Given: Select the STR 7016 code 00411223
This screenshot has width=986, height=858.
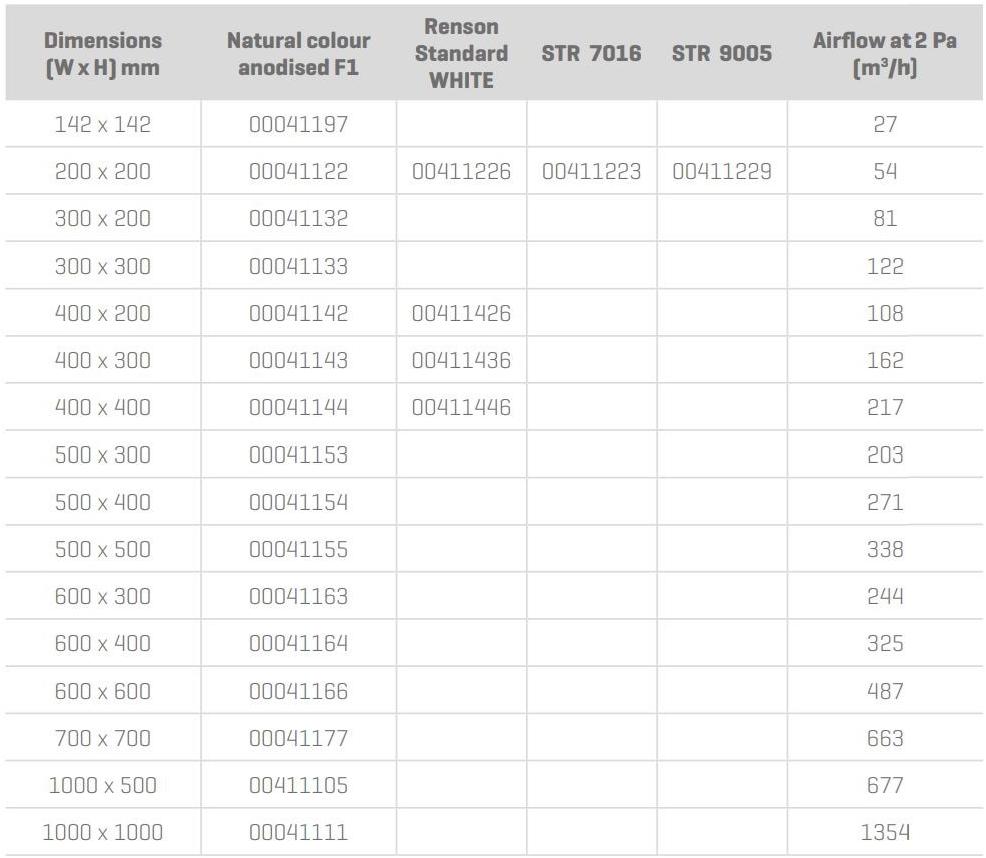Looking at the screenshot, I should click(x=591, y=172).
